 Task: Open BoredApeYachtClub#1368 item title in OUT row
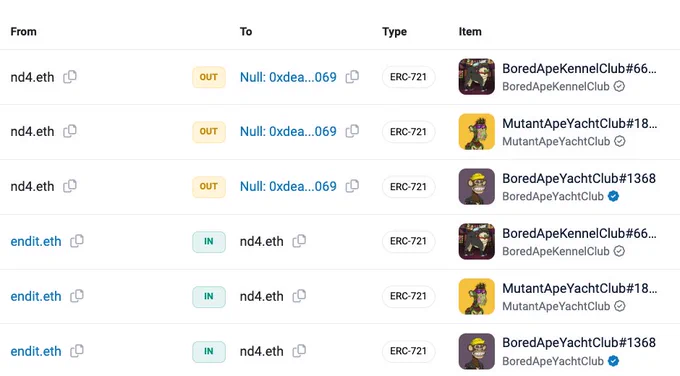tap(579, 179)
